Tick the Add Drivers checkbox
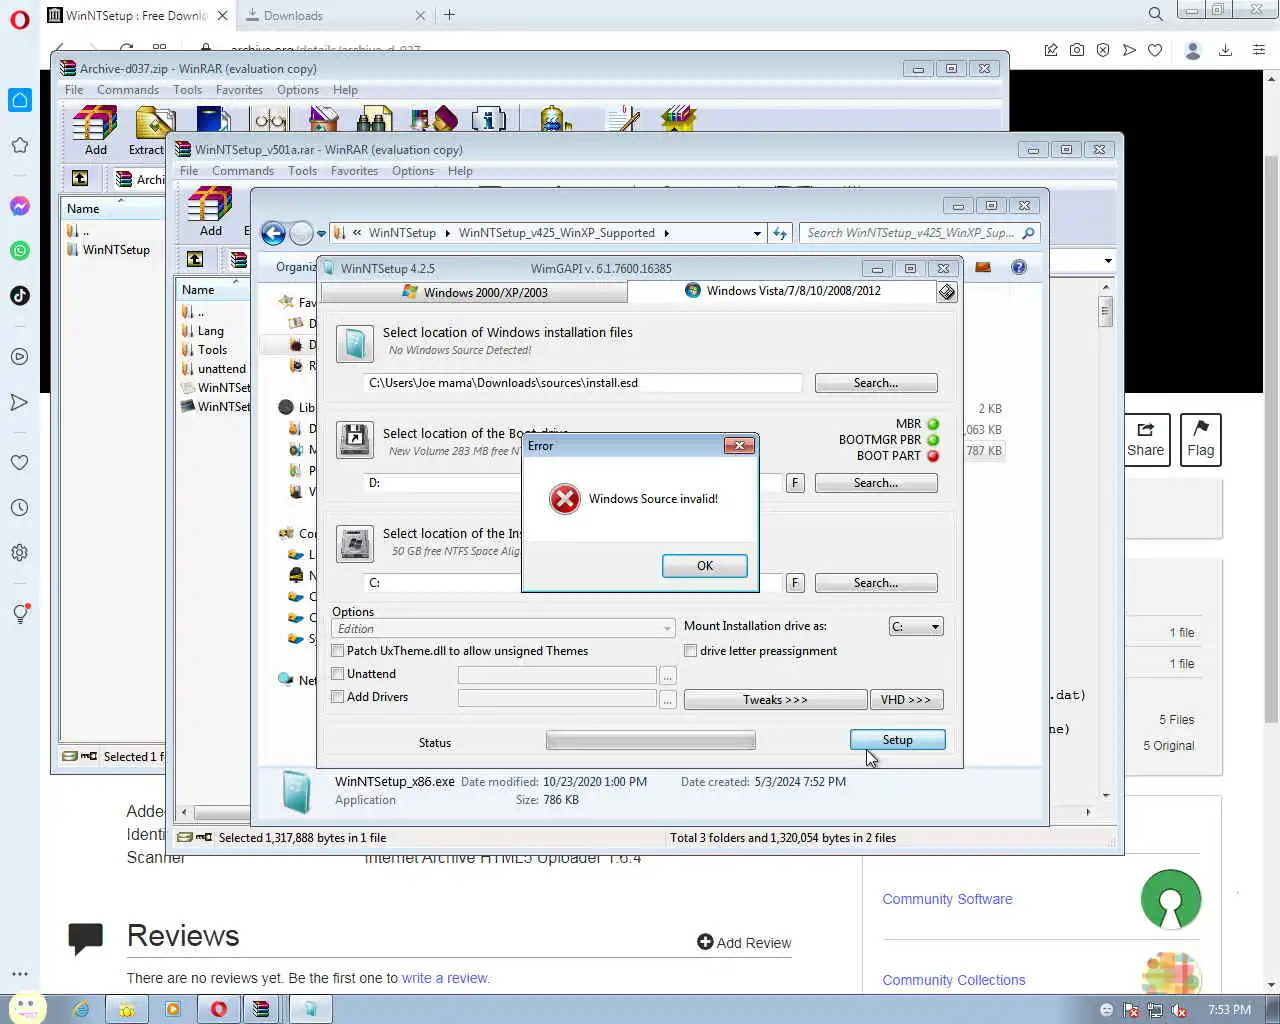Image resolution: width=1280 pixels, height=1024 pixels. point(338,697)
